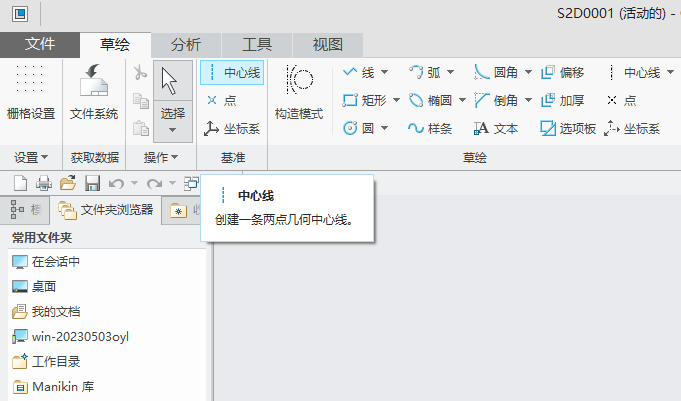681x401 pixels.
Task: Select the datum Point (点) tool
Action: click(x=221, y=101)
